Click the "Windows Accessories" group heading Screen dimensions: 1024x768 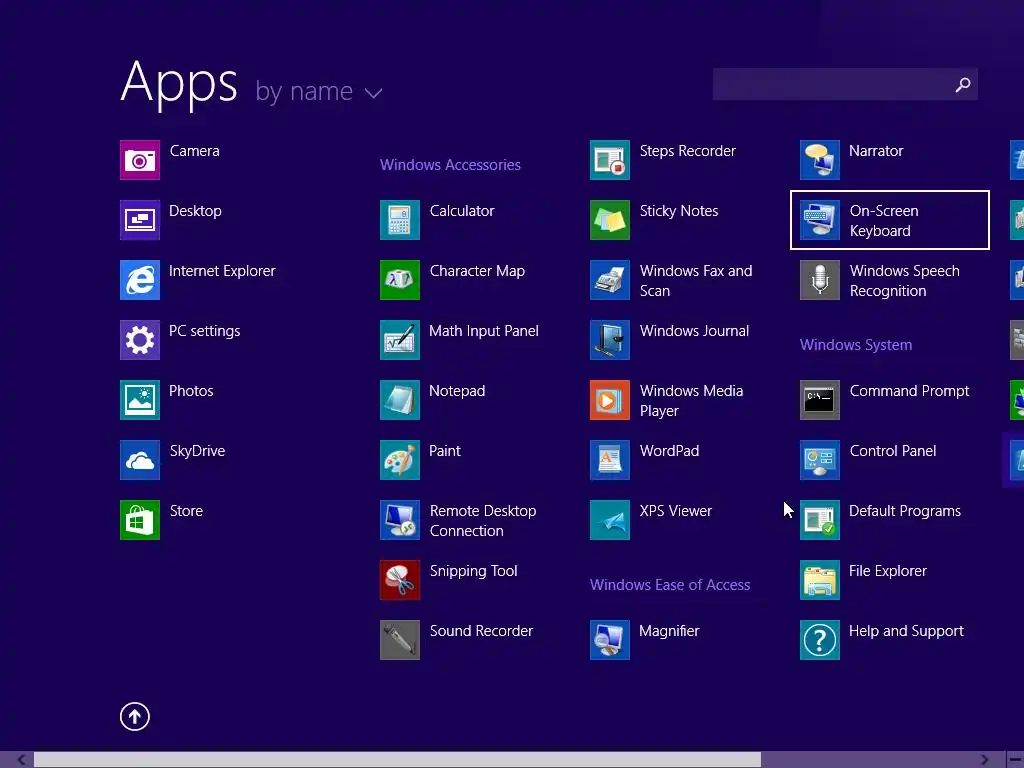click(451, 165)
